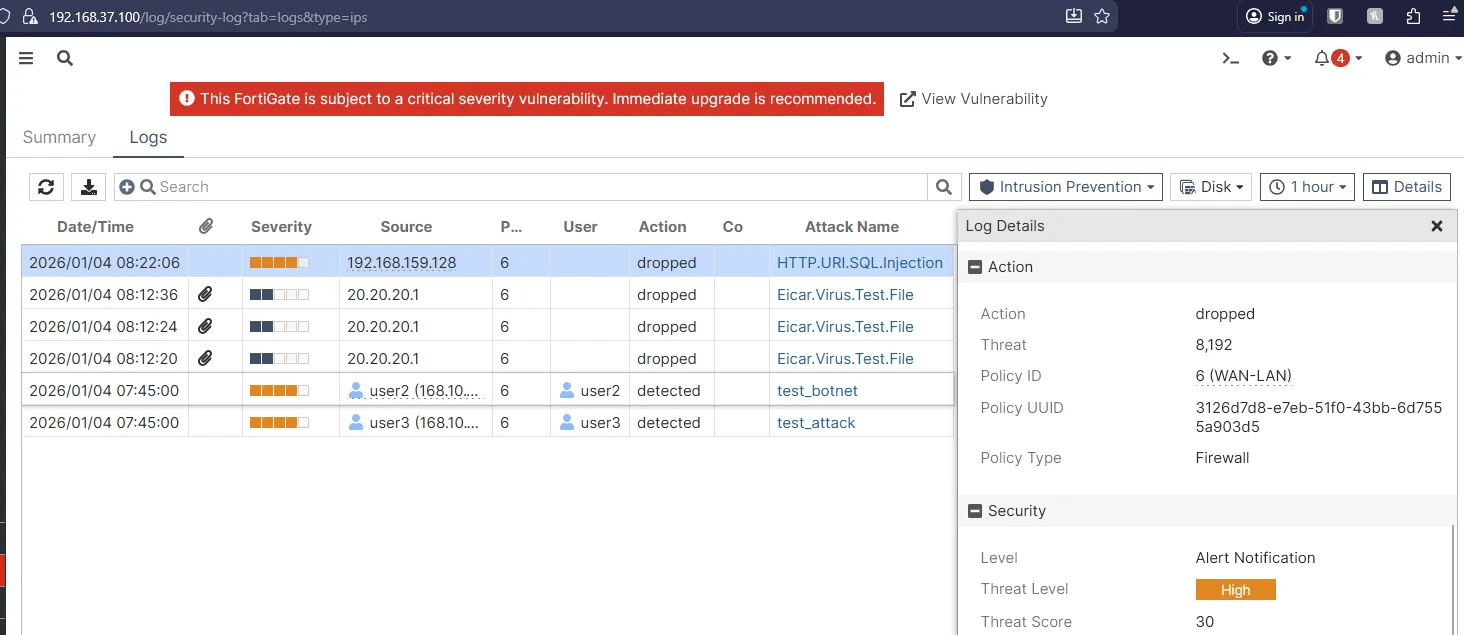Viewport: 1464px width, 635px height.
Task: Click the paperclip on the 08:12:36 log entry
Action: [x=207, y=294]
